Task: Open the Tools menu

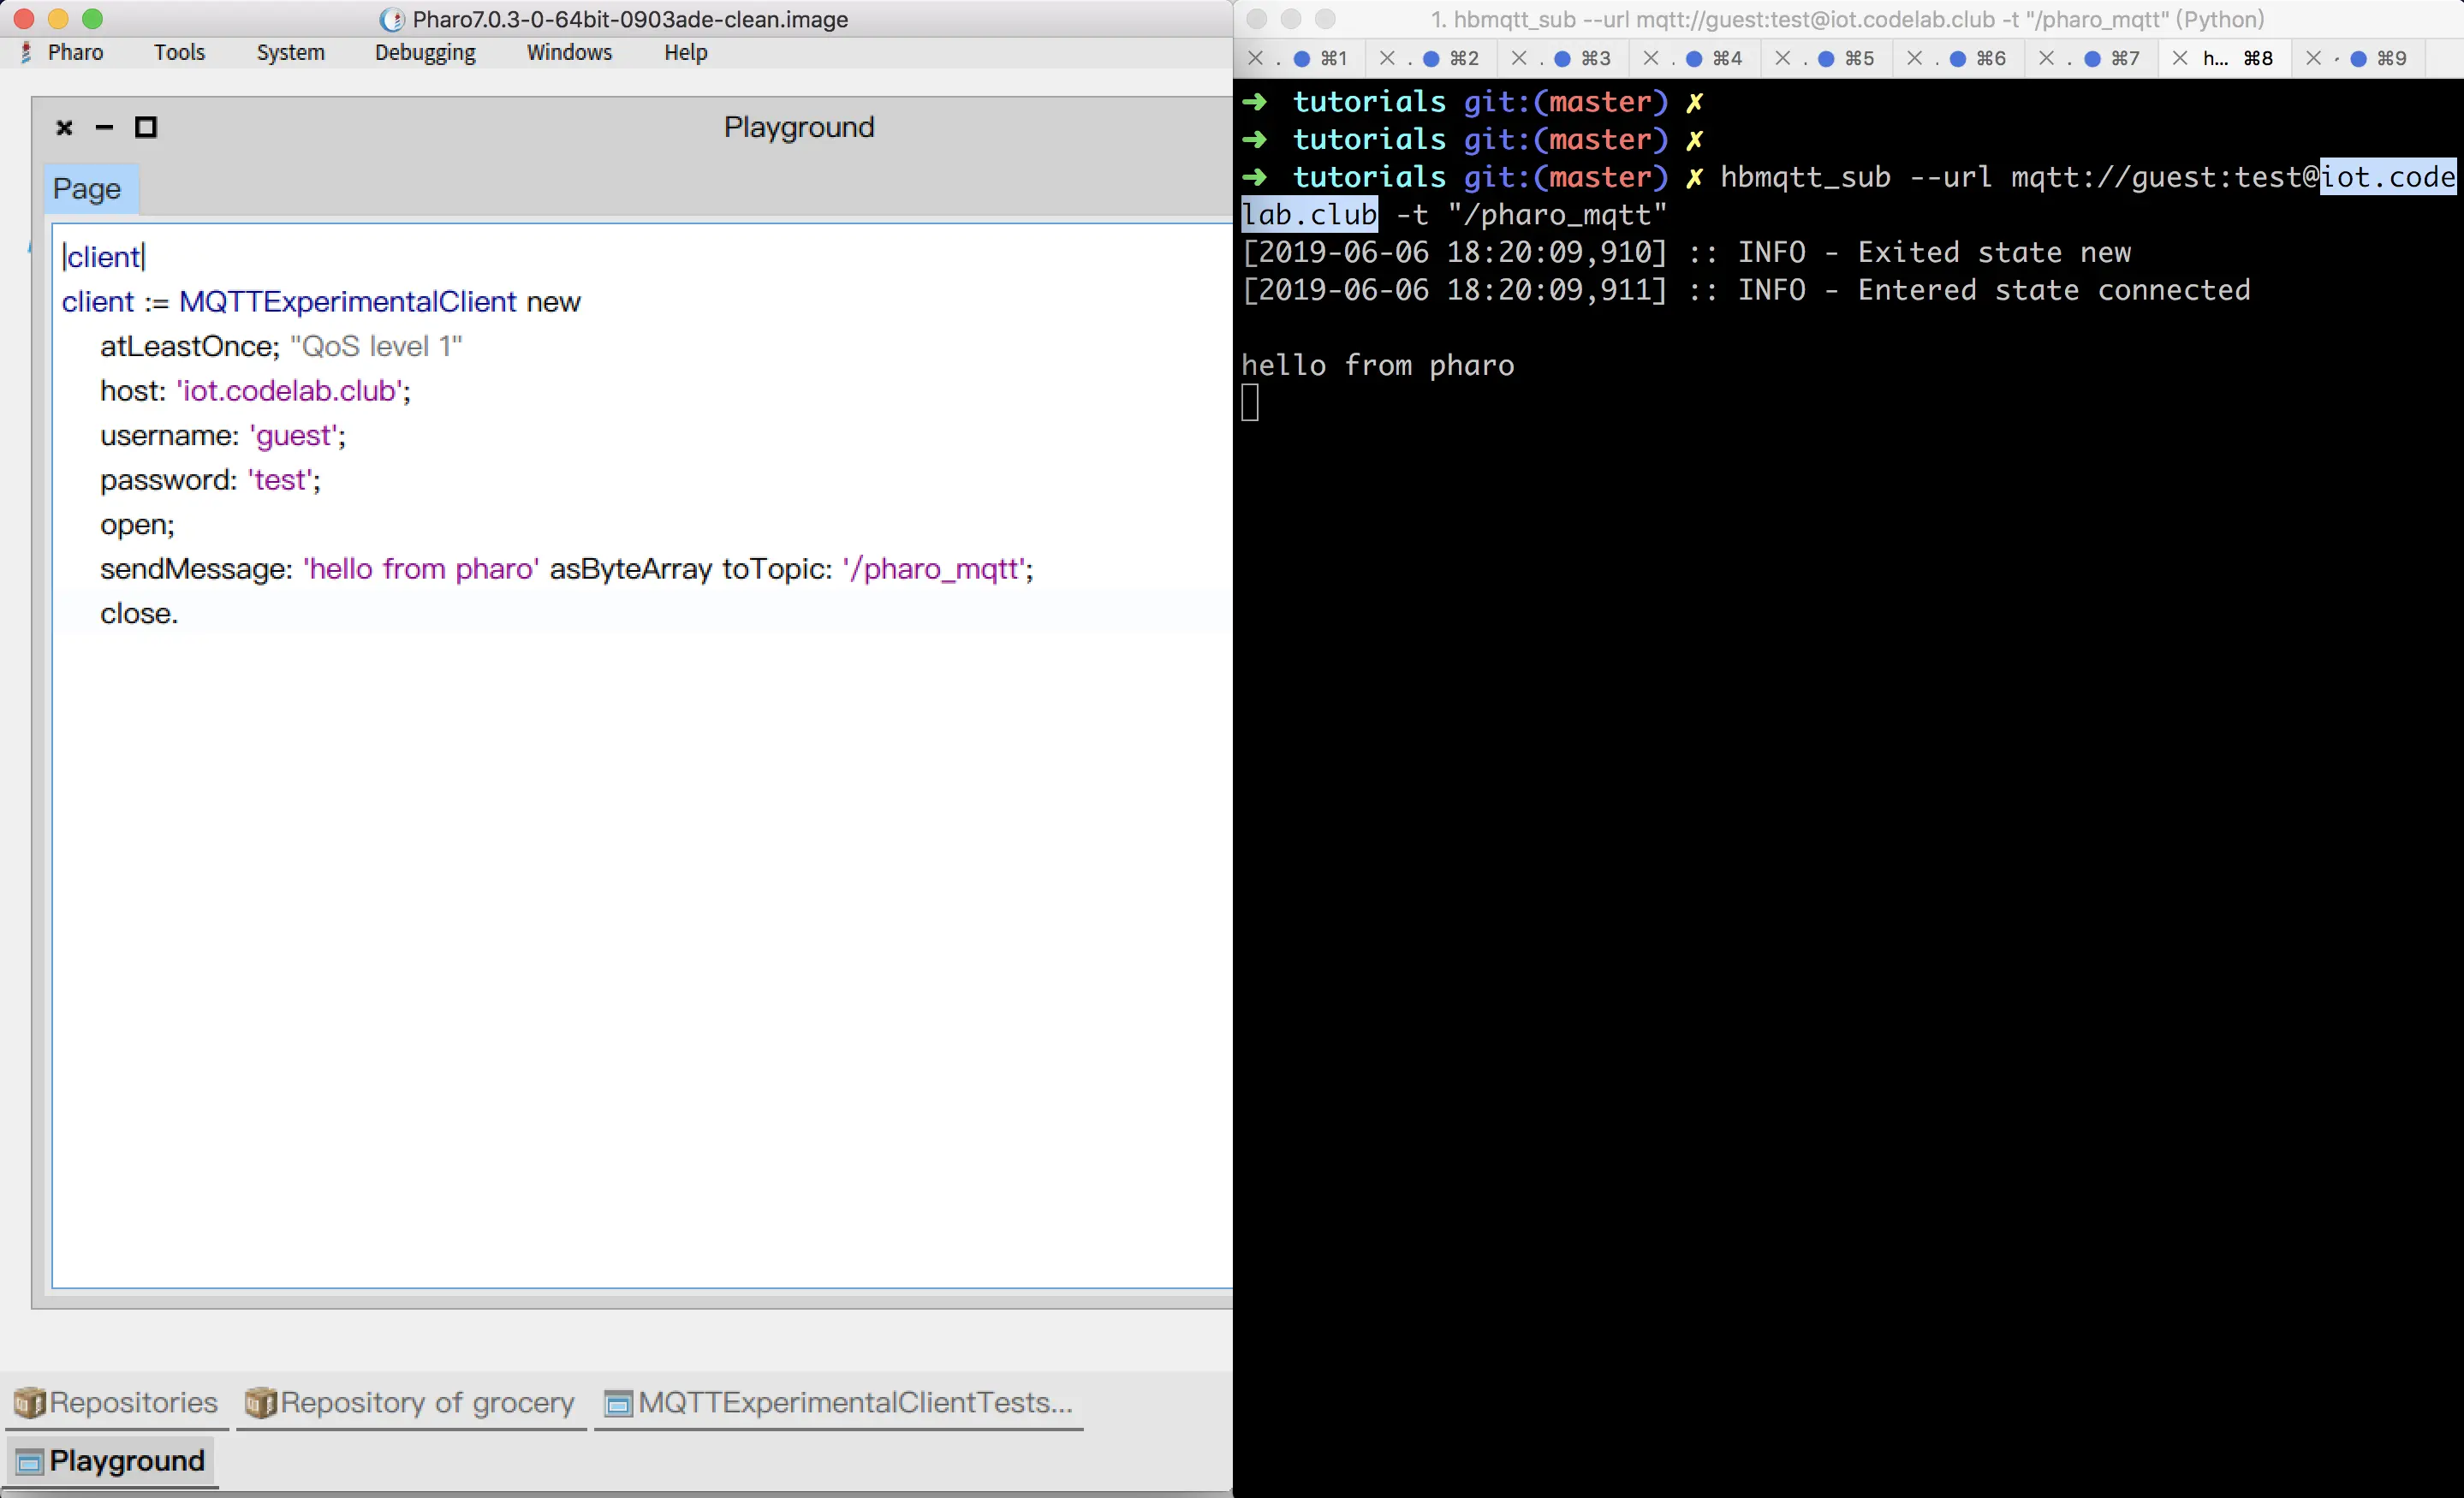Action: pos(179,53)
